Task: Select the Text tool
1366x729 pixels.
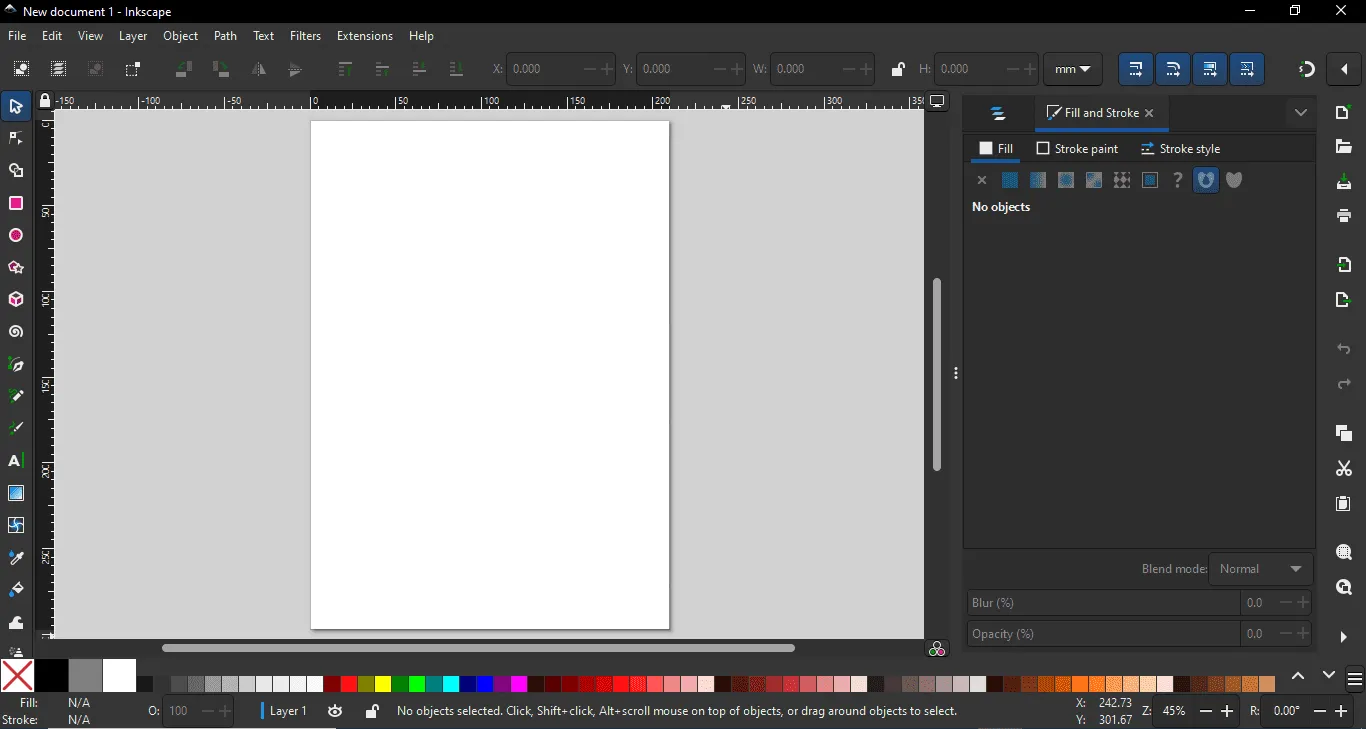Action: coord(16,461)
